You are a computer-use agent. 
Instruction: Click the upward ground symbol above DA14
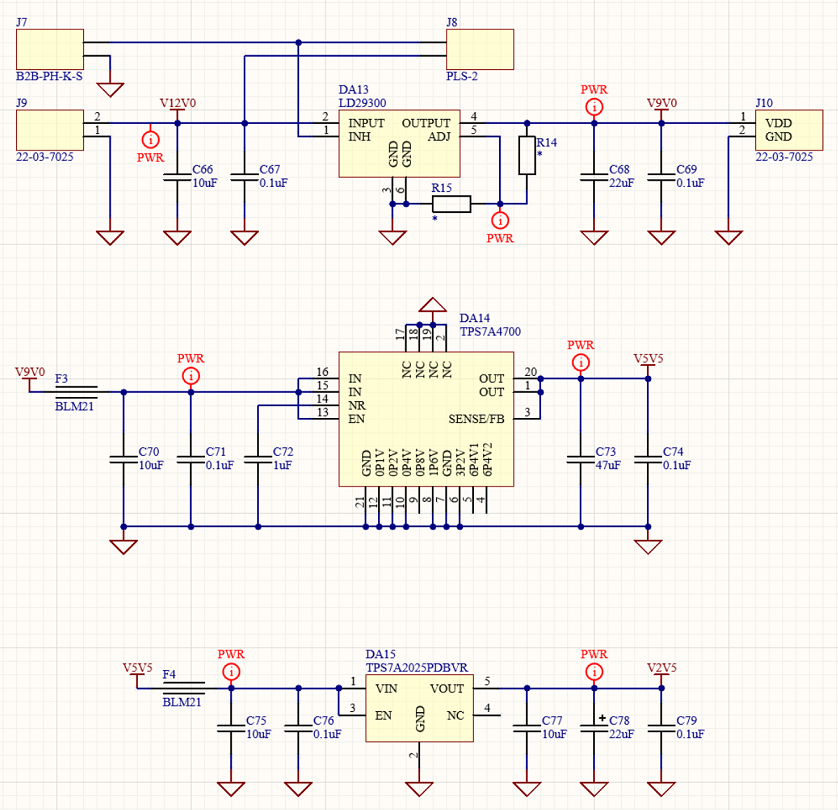[x=432, y=304]
